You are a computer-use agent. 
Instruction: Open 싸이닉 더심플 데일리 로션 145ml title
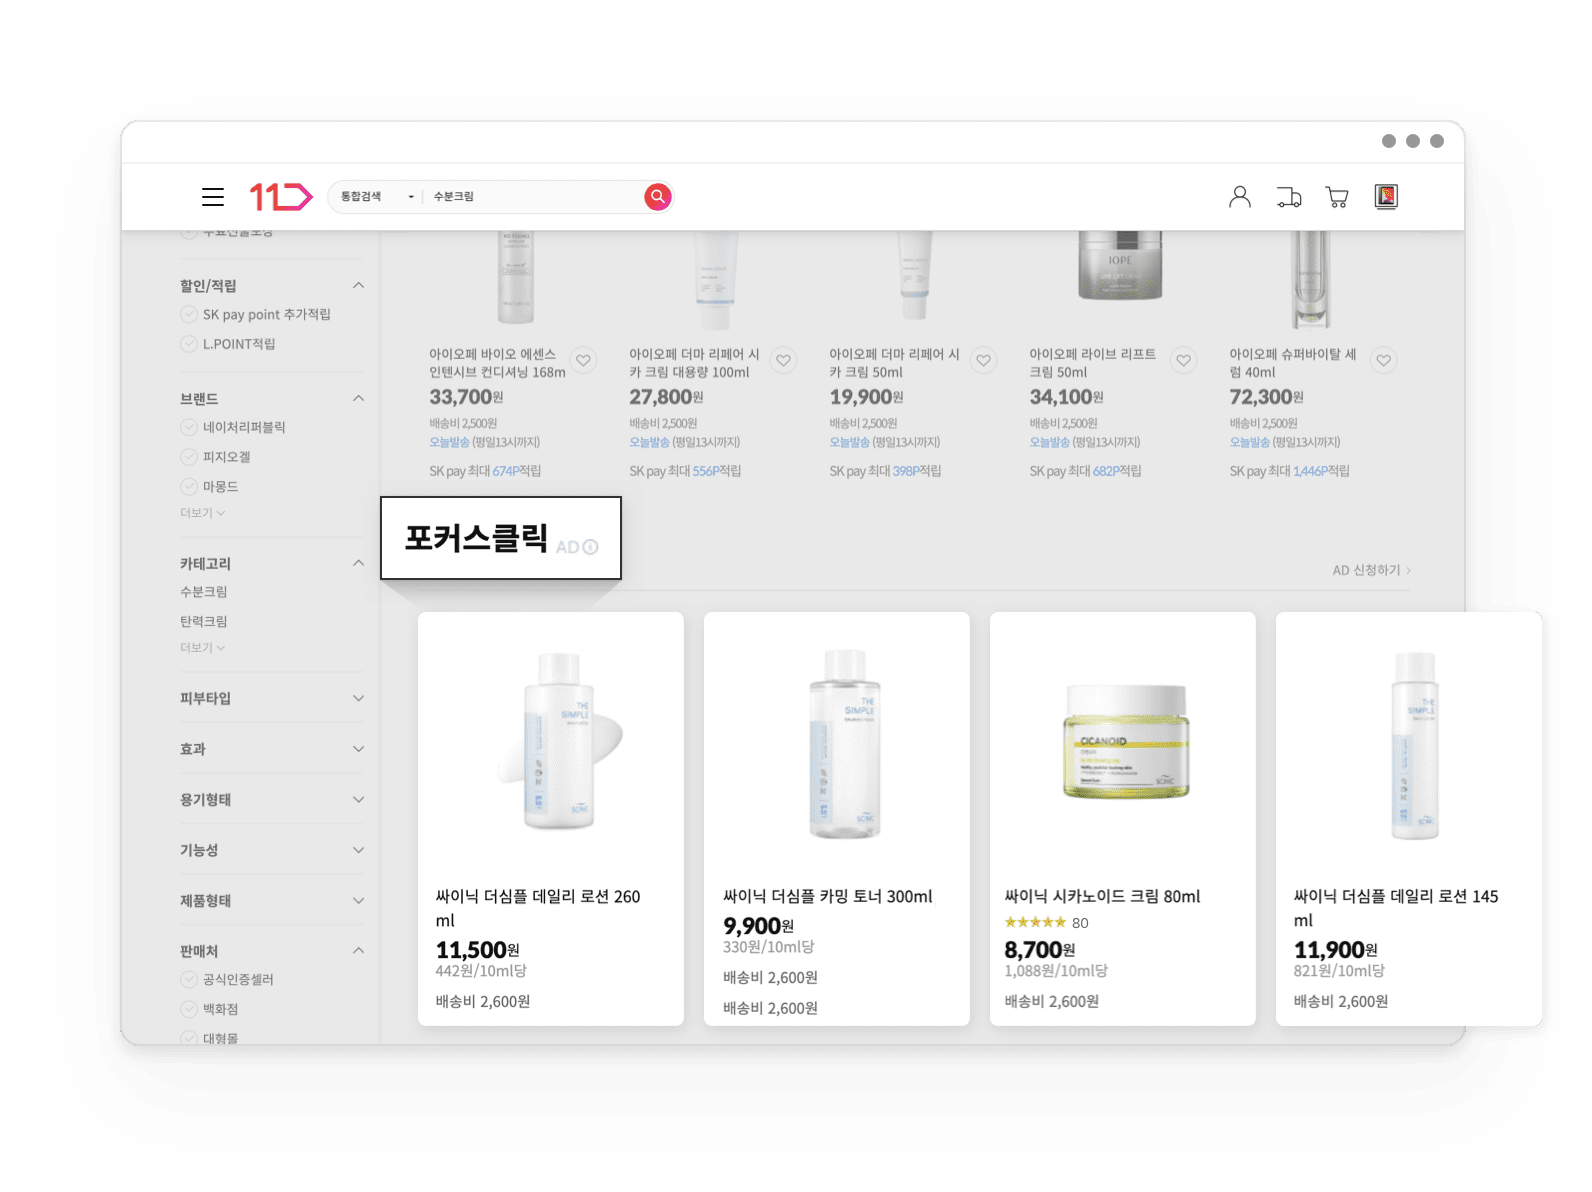coord(1396,908)
